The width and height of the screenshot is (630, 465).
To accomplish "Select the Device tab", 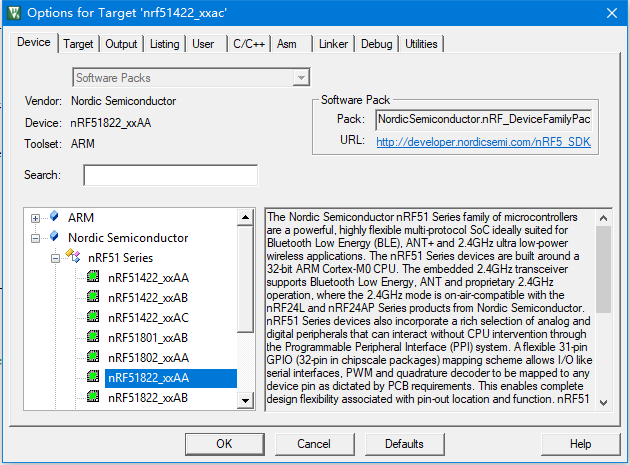I will (x=34, y=42).
